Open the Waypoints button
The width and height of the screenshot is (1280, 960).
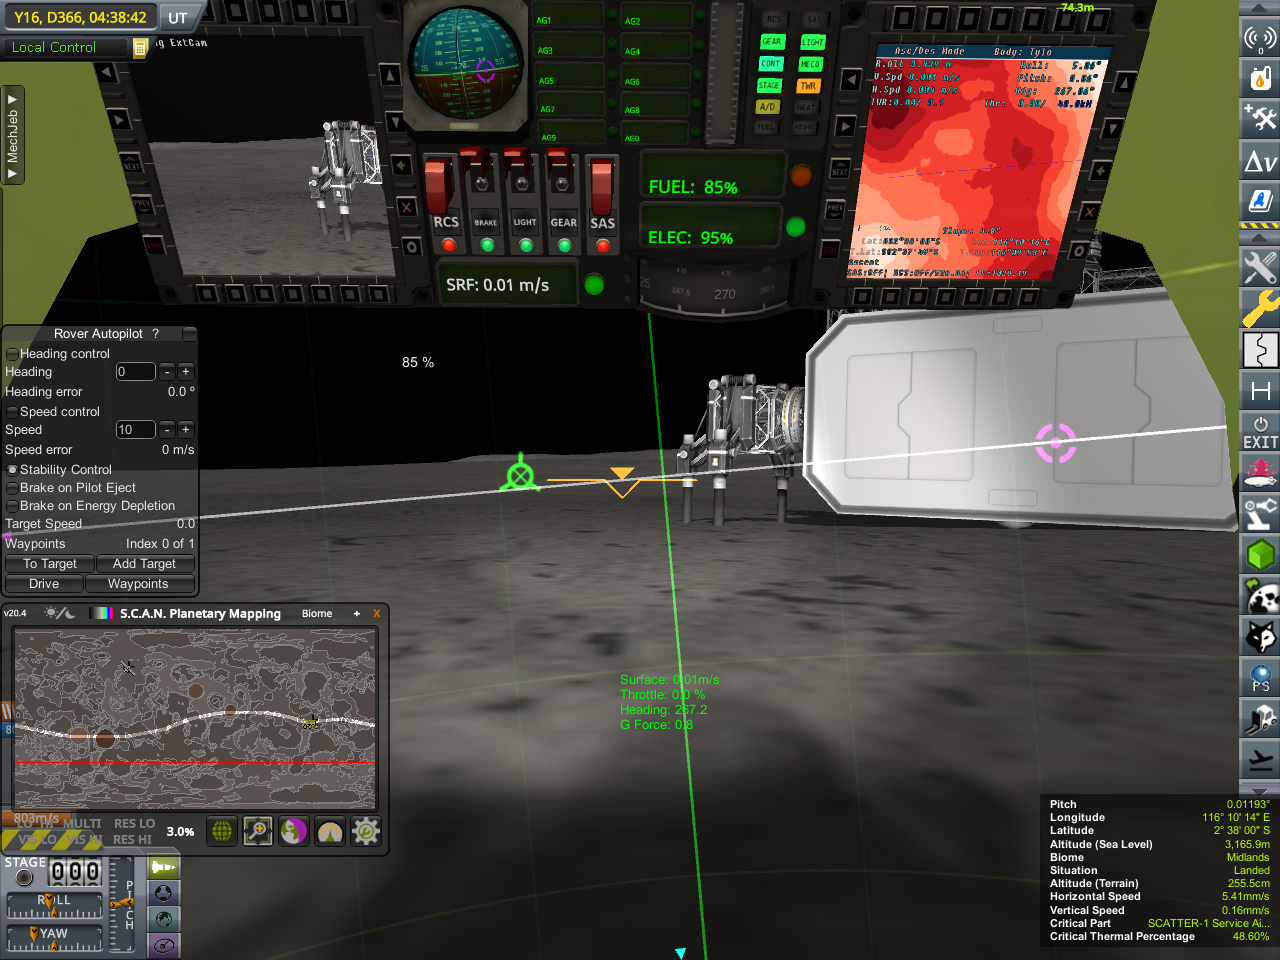pyautogui.click(x=138, y=584)
